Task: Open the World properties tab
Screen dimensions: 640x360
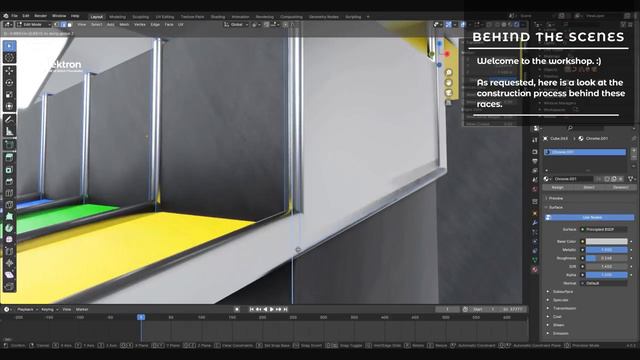Action: click(x=535, y=189)
